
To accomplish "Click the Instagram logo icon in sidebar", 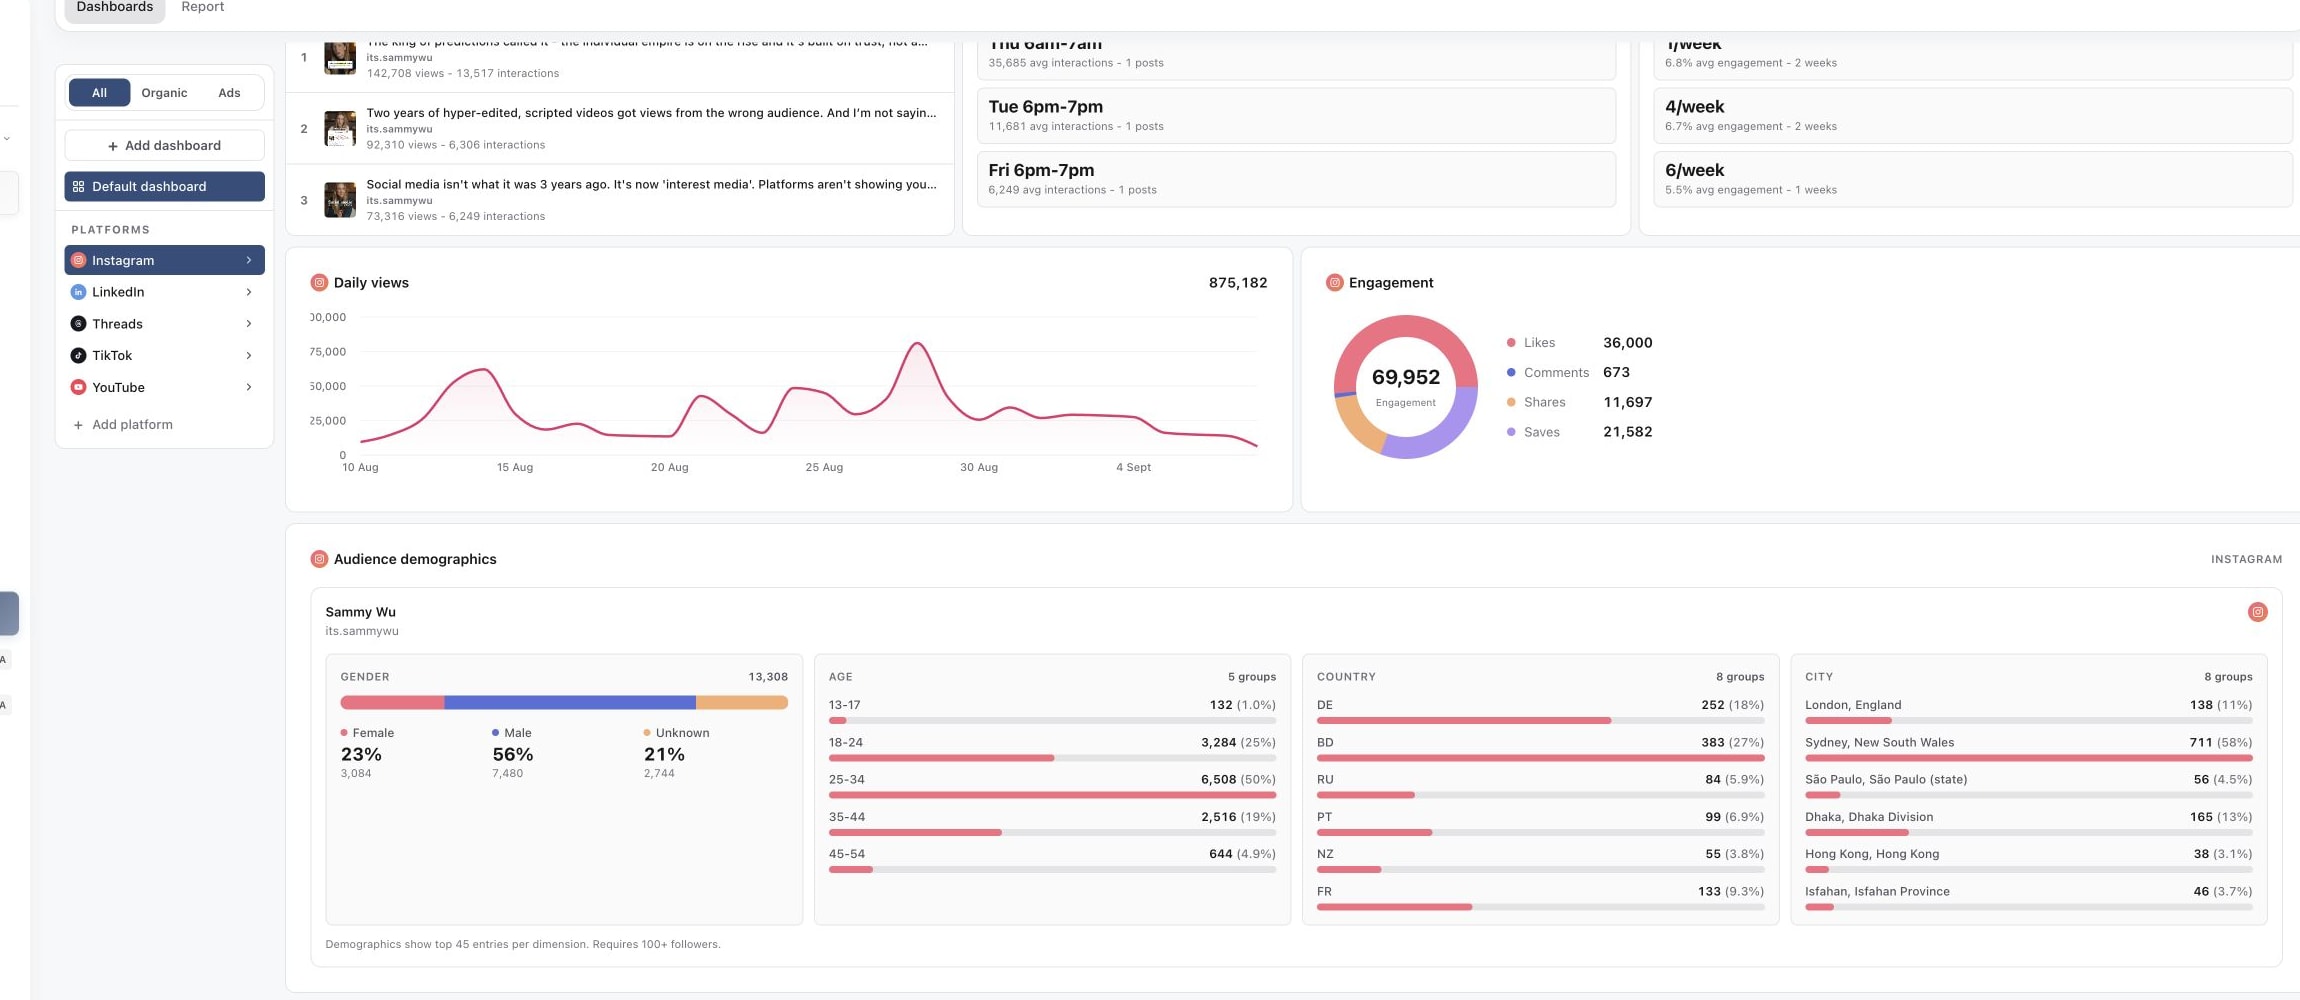I will pyautogui.click(x=79, y=260).
